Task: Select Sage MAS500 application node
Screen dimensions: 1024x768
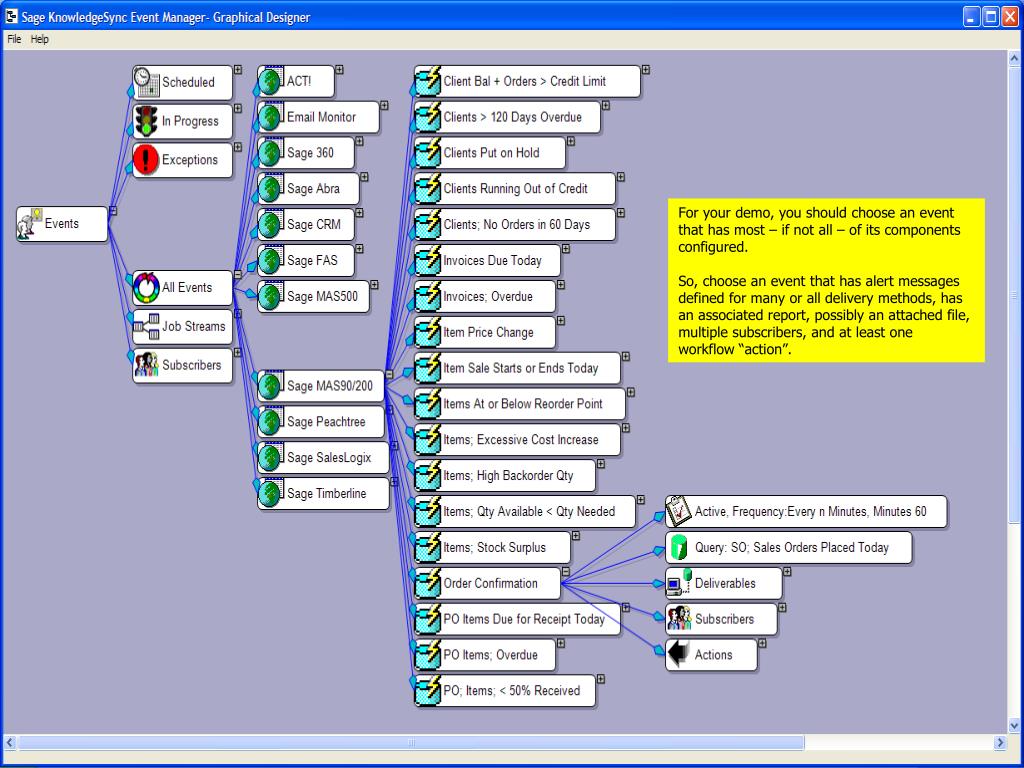Action: coord(313,296)
